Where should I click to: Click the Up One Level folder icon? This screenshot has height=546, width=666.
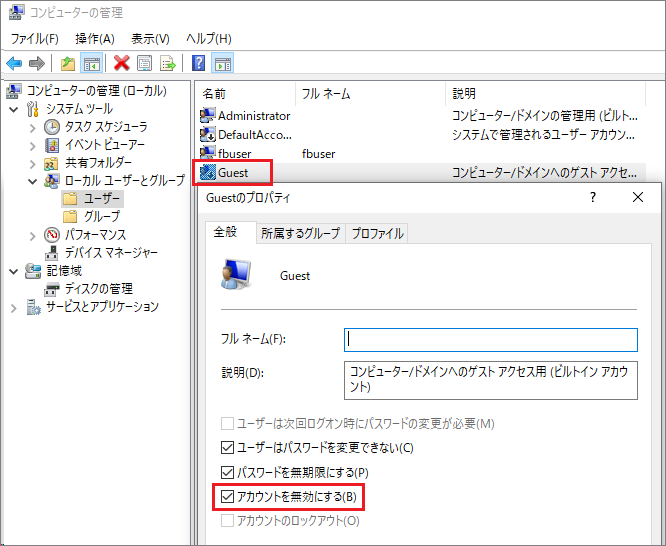68,64
